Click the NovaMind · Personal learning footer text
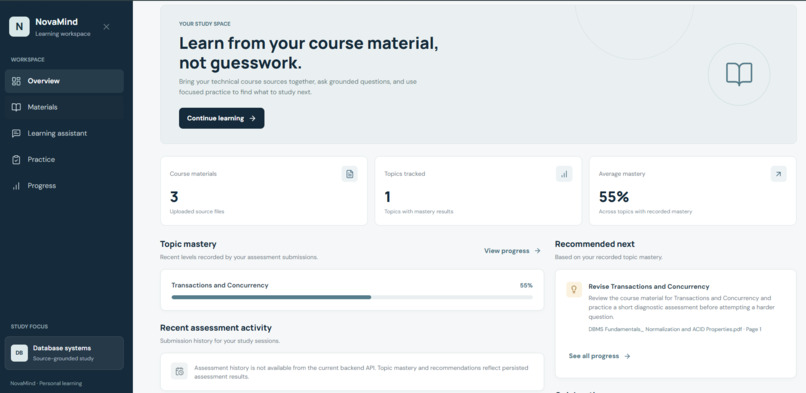 (46, 384)
